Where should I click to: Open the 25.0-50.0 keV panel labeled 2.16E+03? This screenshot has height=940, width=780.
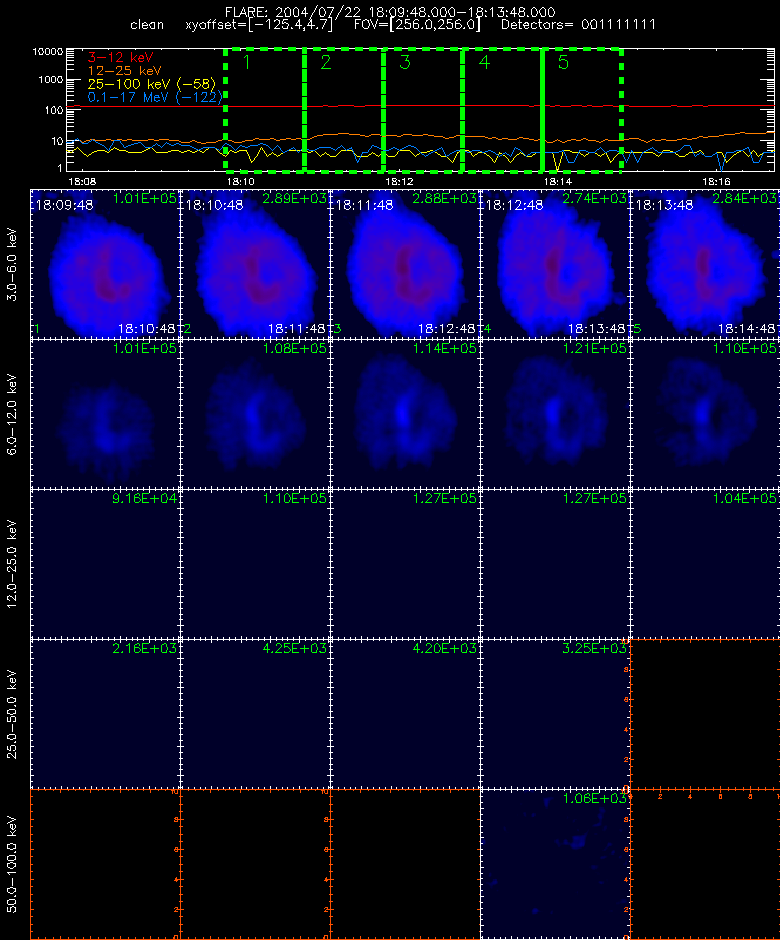106,713
